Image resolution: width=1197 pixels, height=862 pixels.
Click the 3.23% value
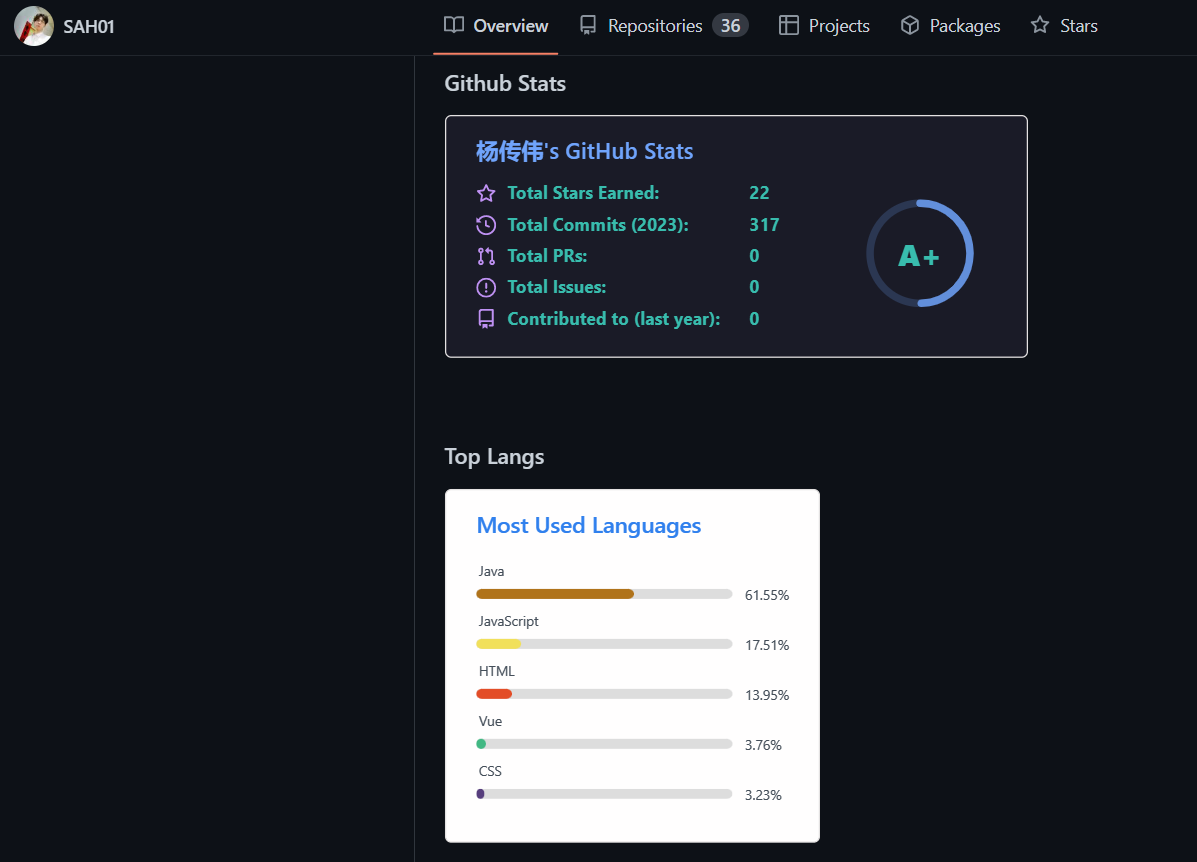coord(763,796)
